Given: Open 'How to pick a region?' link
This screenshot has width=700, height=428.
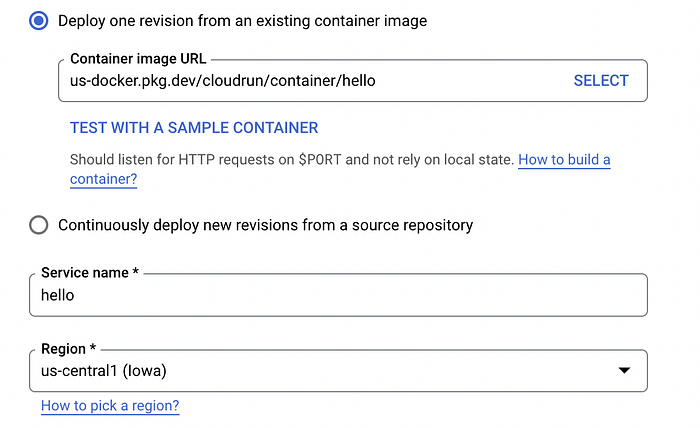Looking at the screenshot, I should pos(110,406).
